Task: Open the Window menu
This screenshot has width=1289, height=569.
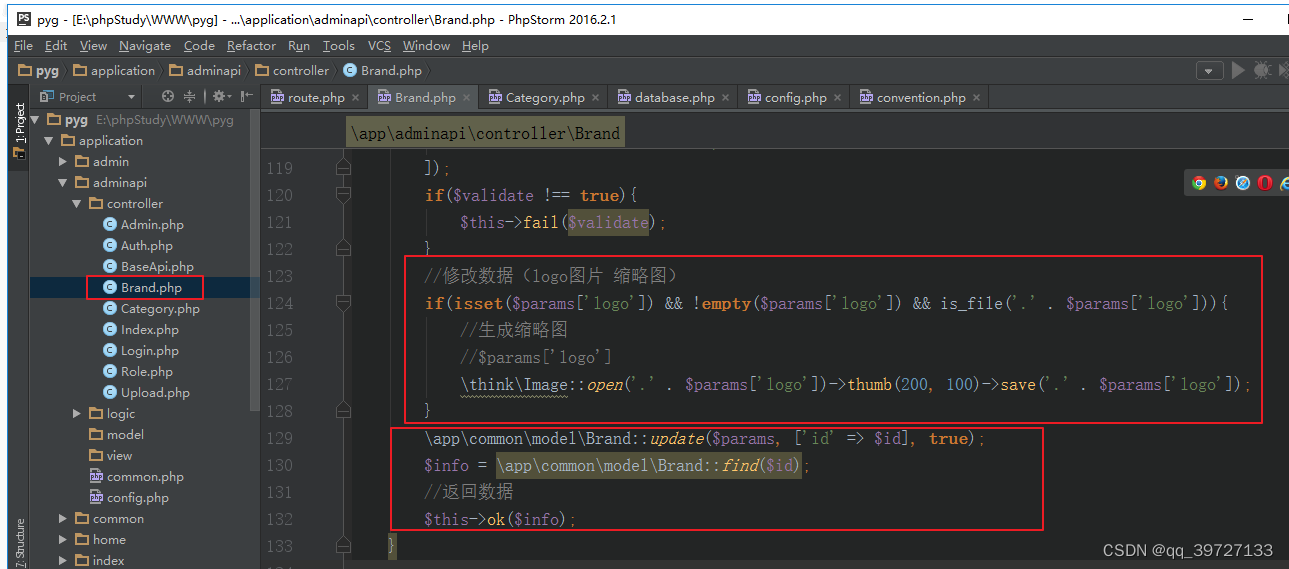Action: coord(426,46)
